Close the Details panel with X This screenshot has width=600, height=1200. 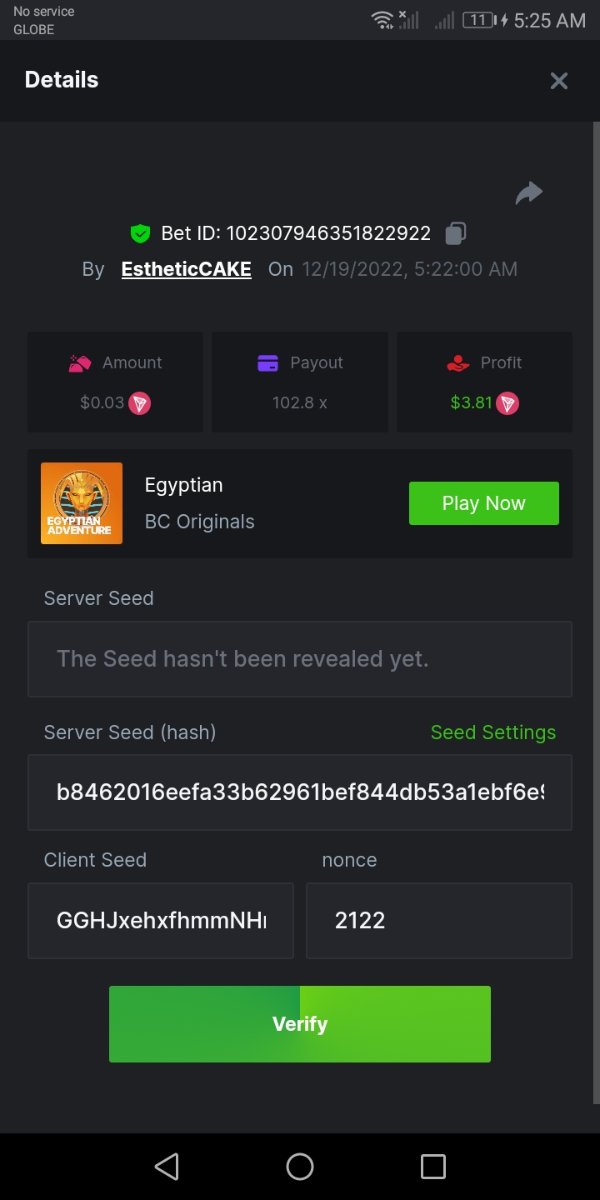[x=559, y=81]
